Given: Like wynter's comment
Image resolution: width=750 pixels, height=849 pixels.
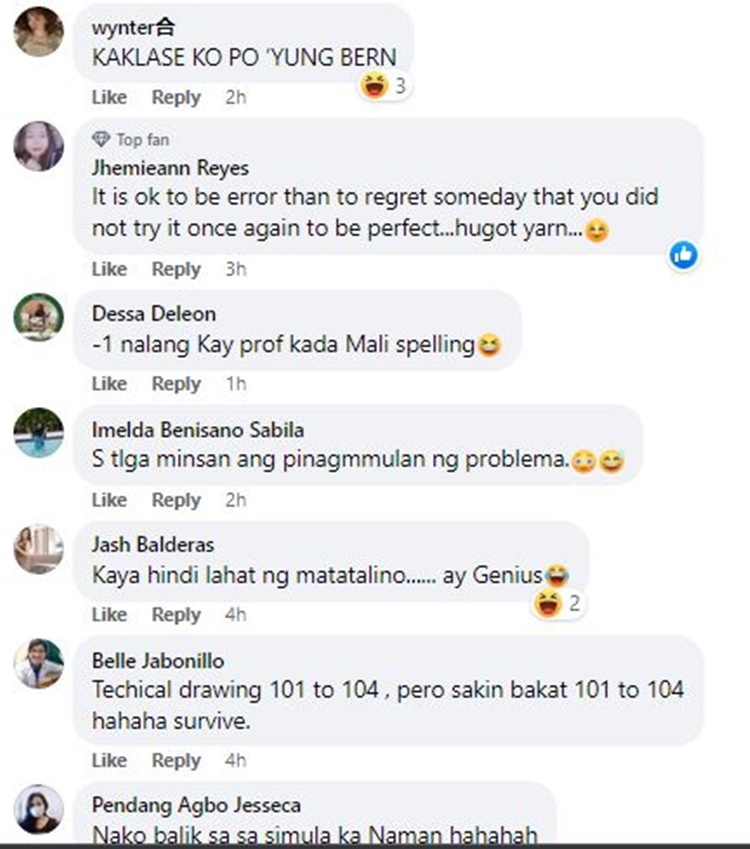Looking at the screenshot, I should pos(109,97).
